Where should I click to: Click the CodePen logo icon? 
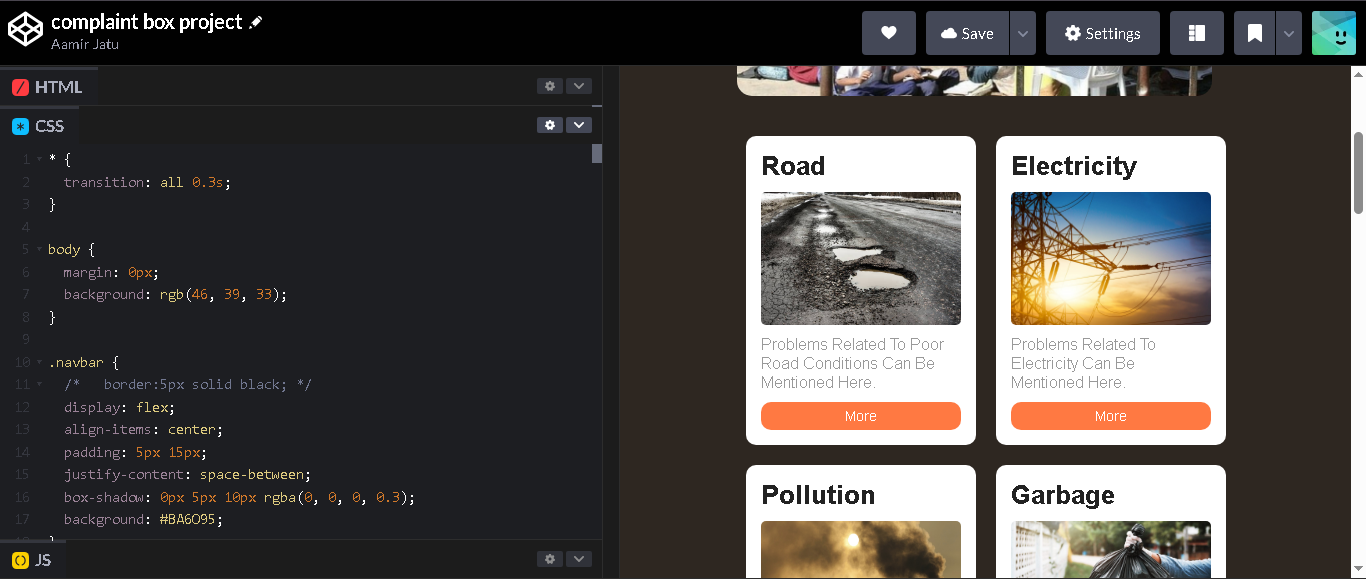(25, 30)
